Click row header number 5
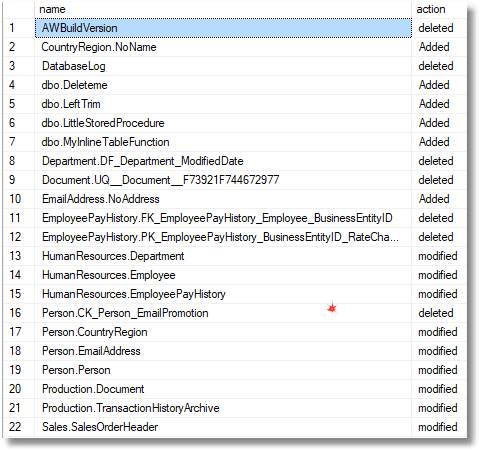Viewport: 481px width, 452px height. tap(19, 104)
